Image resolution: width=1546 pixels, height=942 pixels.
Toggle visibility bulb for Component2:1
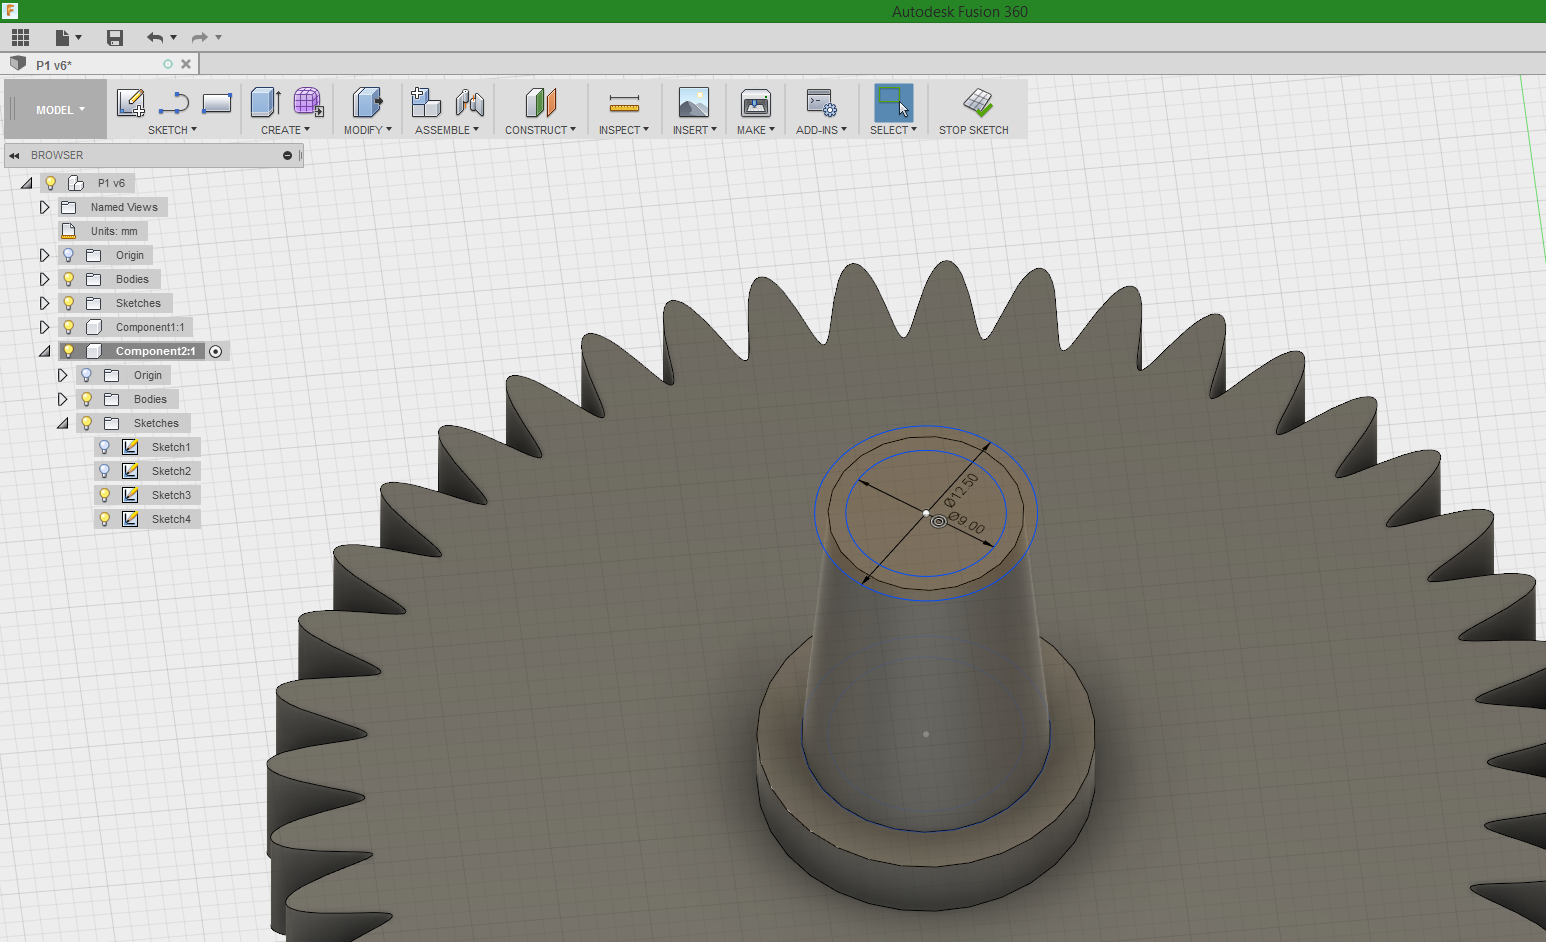tap(68, 351)
